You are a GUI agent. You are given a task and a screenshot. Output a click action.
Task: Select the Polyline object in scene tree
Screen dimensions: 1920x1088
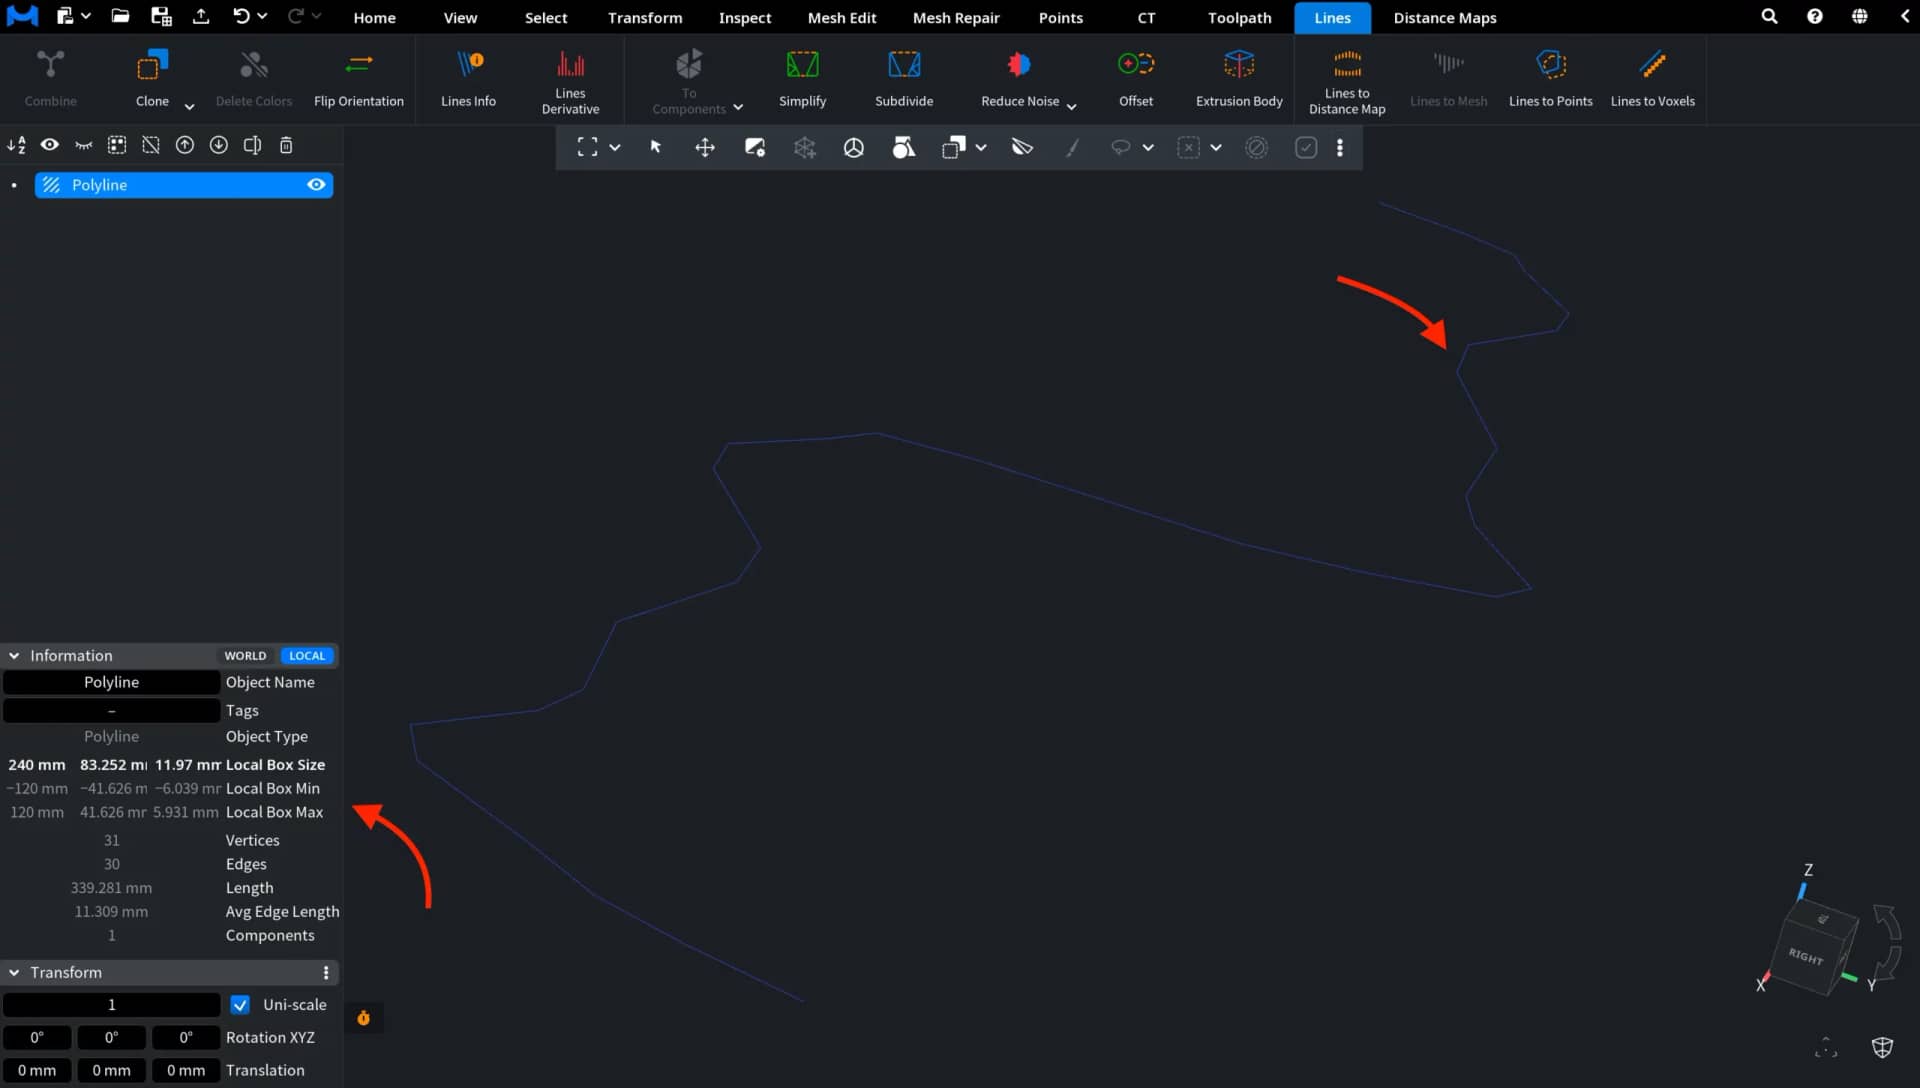[x=184, y=185]
